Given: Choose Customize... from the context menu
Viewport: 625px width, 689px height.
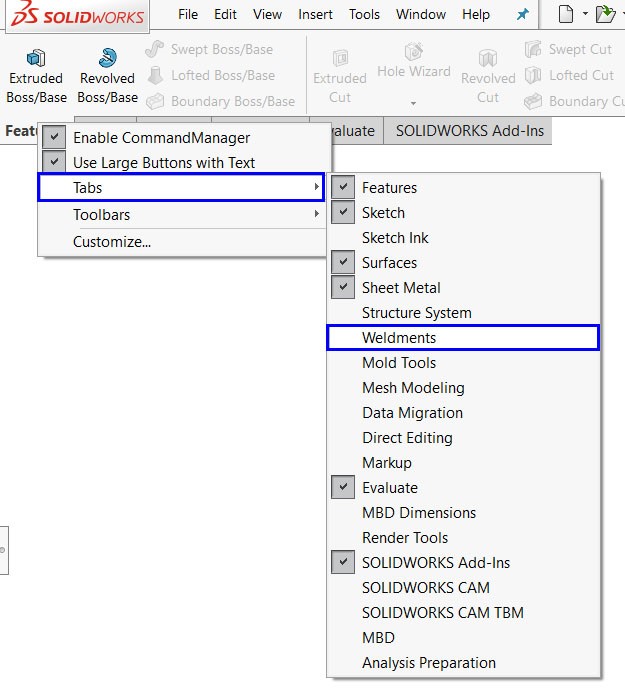Looking at the screenshot, I should [182, 242].
